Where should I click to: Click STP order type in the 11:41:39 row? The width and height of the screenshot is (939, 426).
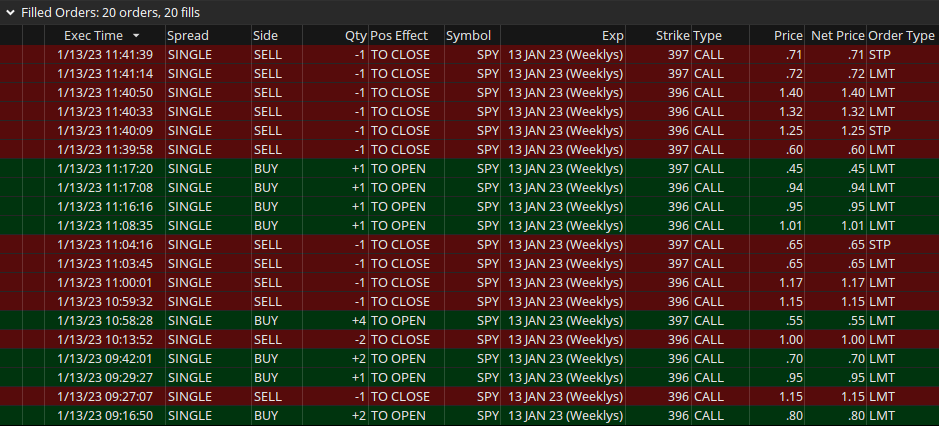(x=880, y=55)
